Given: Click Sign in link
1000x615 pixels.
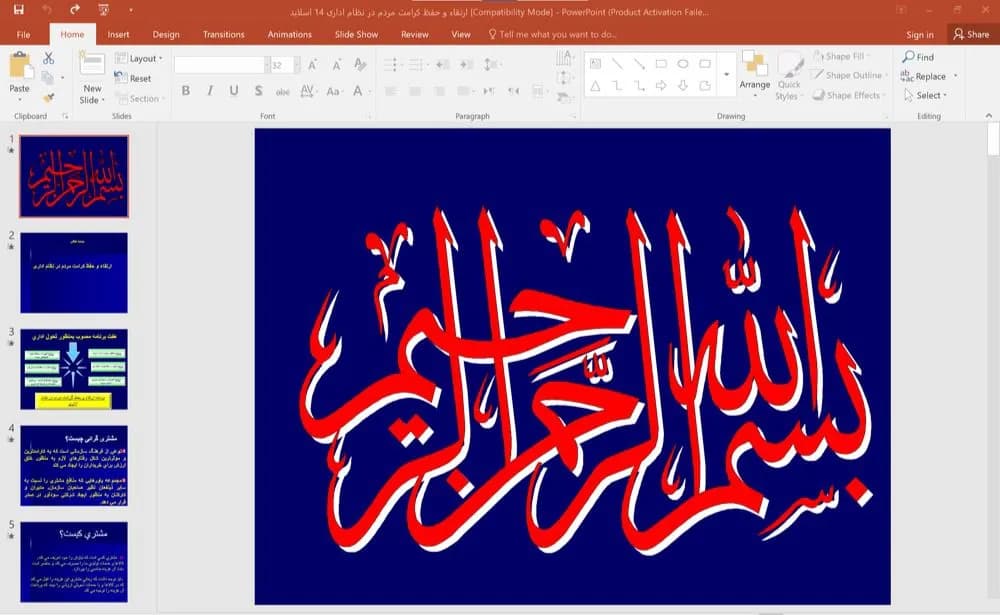Looking at the screenshot, I should click(920, 34).
